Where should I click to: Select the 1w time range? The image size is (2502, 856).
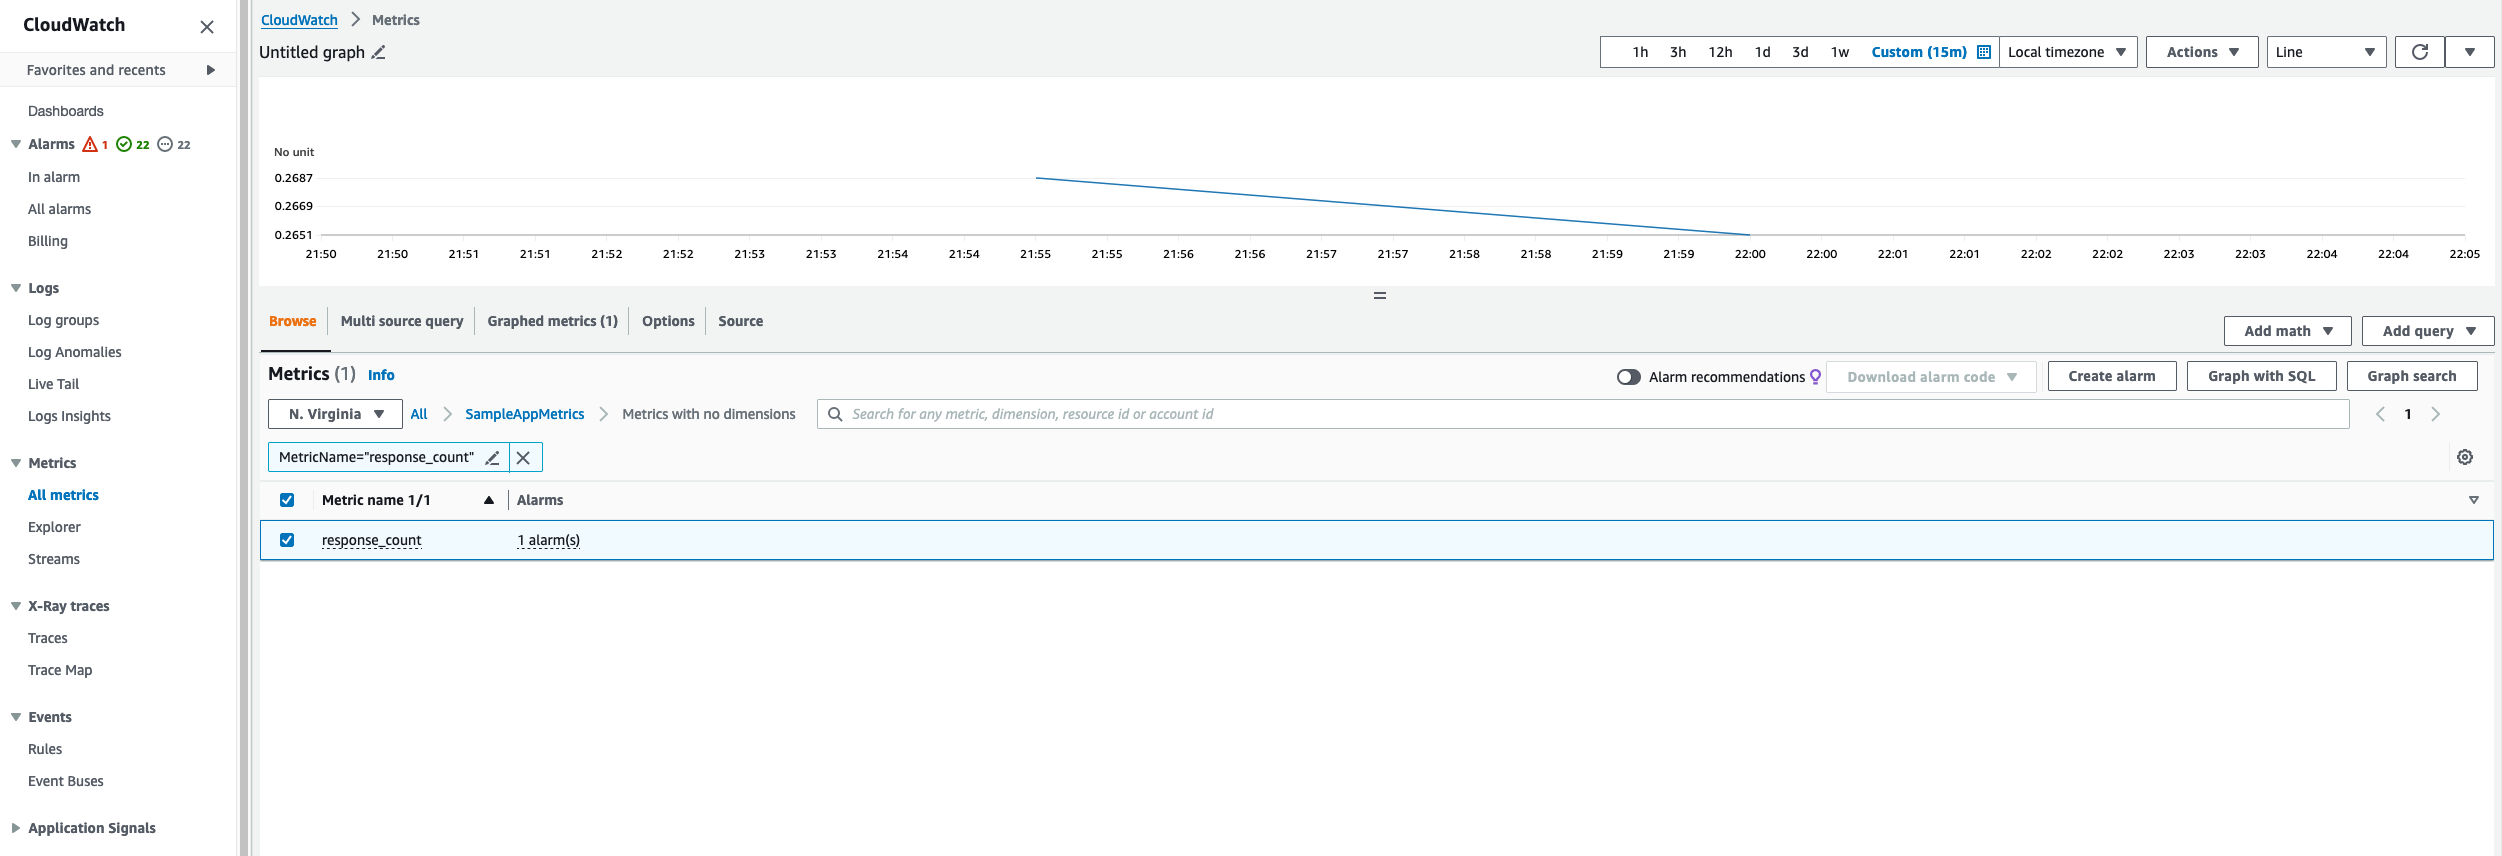1840,52
